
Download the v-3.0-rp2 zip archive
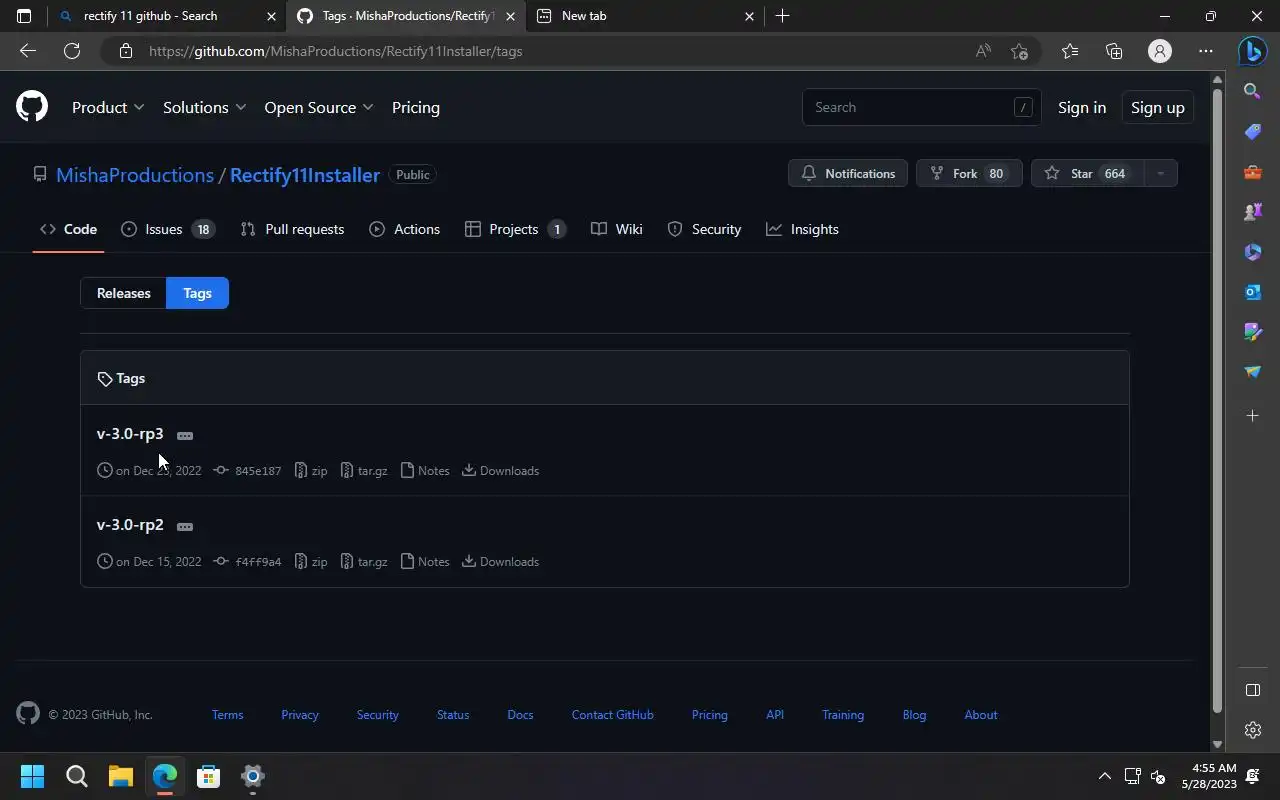click(311, 561)
